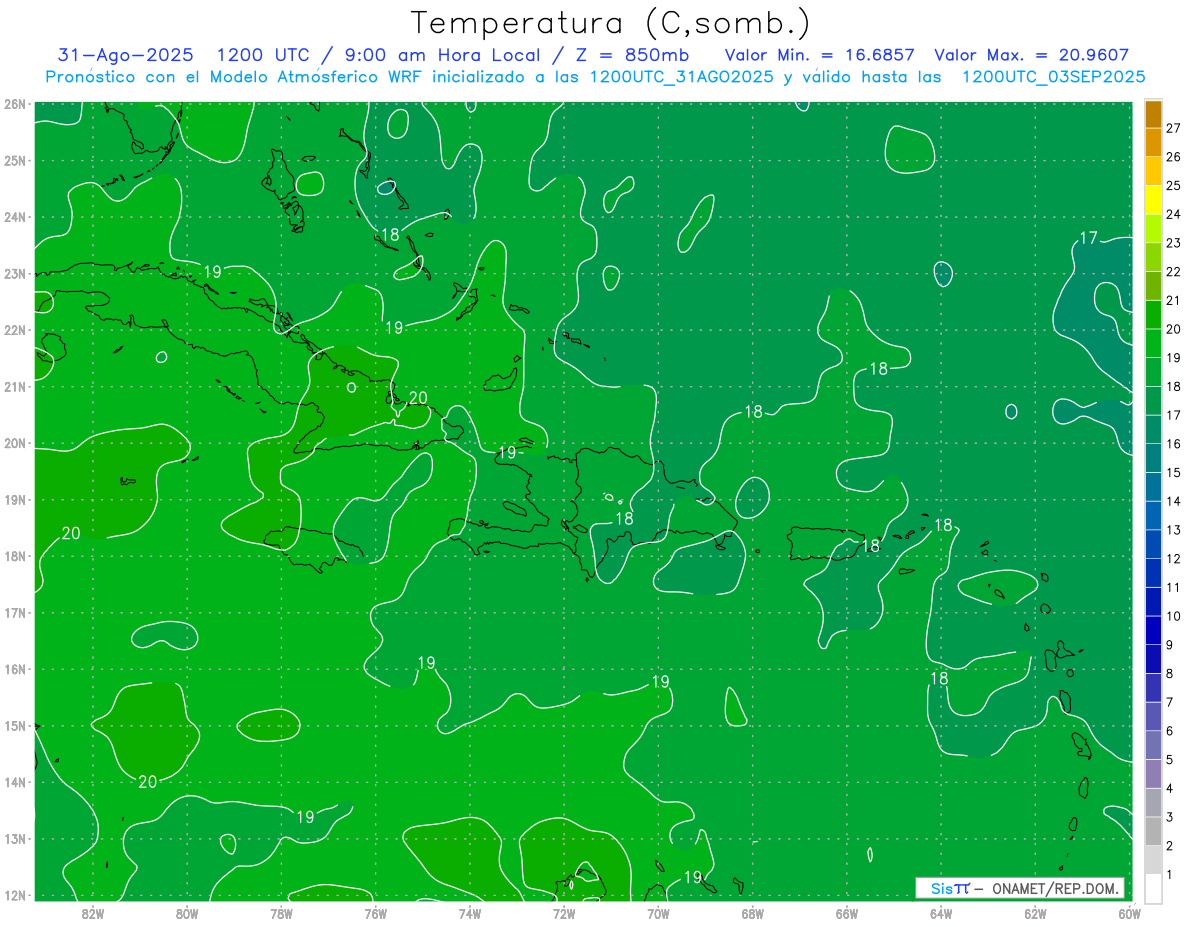1200x927 pixels.
Task: Click the dark blue color-scale swatch above label 10
Action: [x=1153, y=601]
